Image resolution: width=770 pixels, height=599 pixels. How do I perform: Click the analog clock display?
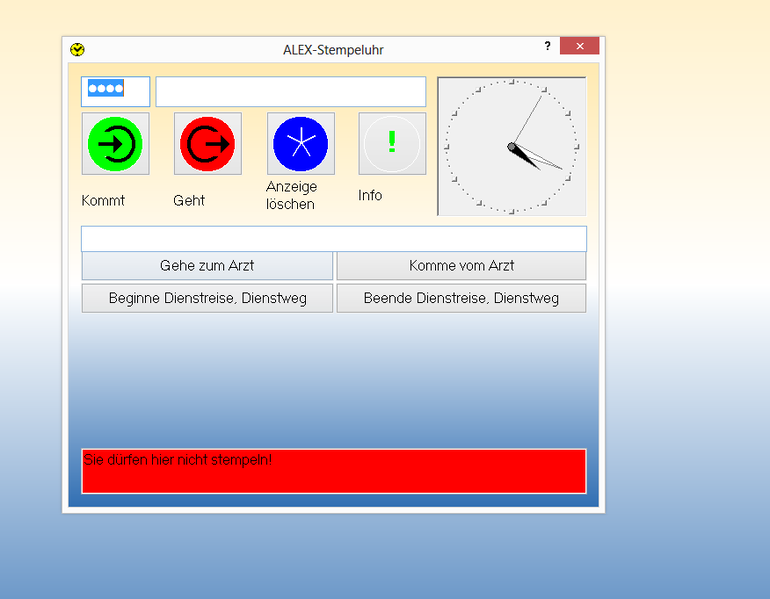tap(511, 146)
